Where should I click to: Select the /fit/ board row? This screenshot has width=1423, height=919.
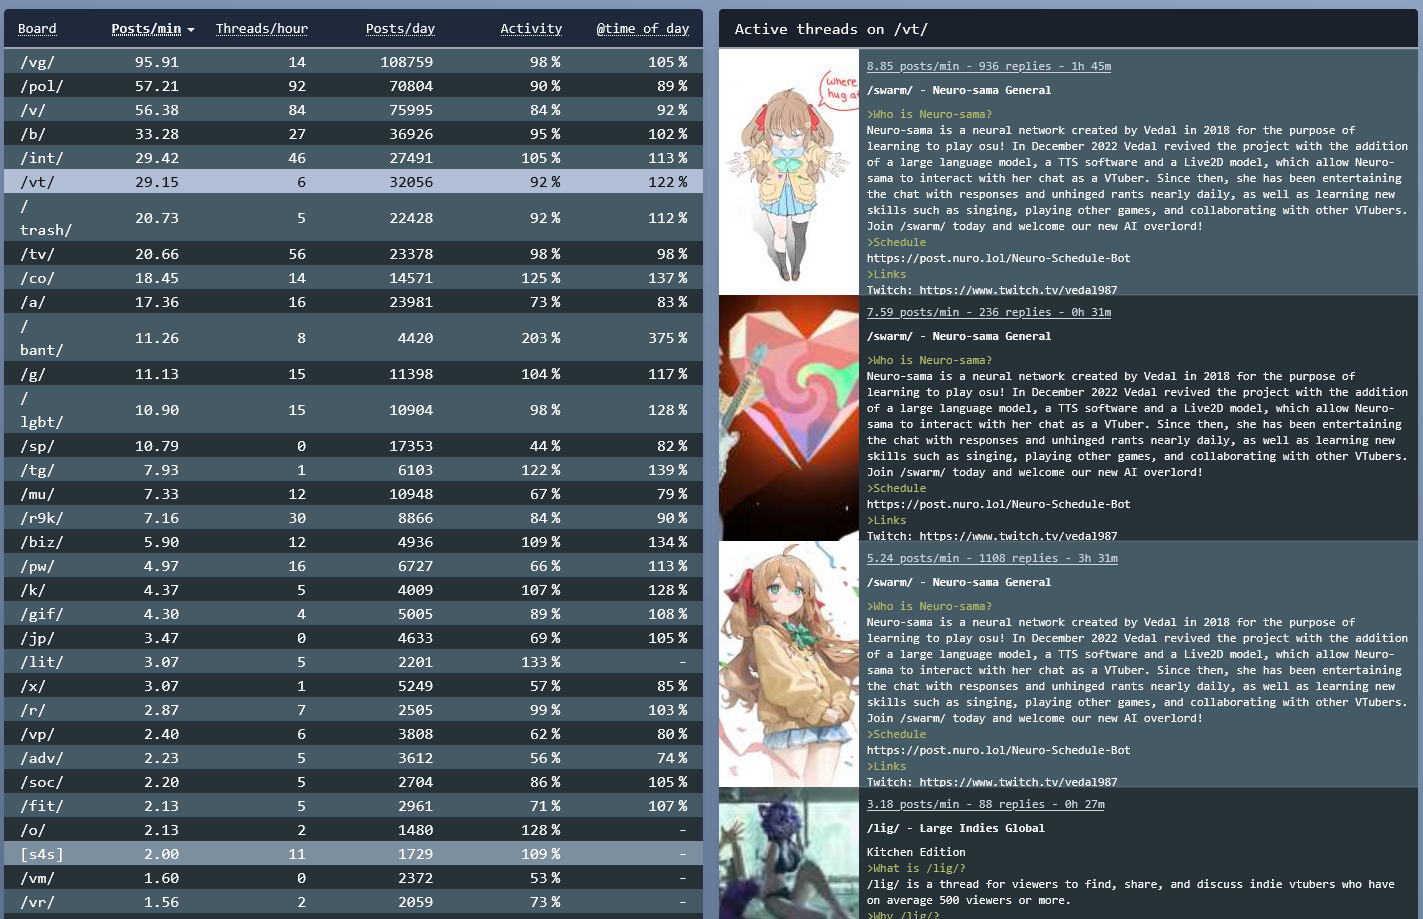(354, 805)
